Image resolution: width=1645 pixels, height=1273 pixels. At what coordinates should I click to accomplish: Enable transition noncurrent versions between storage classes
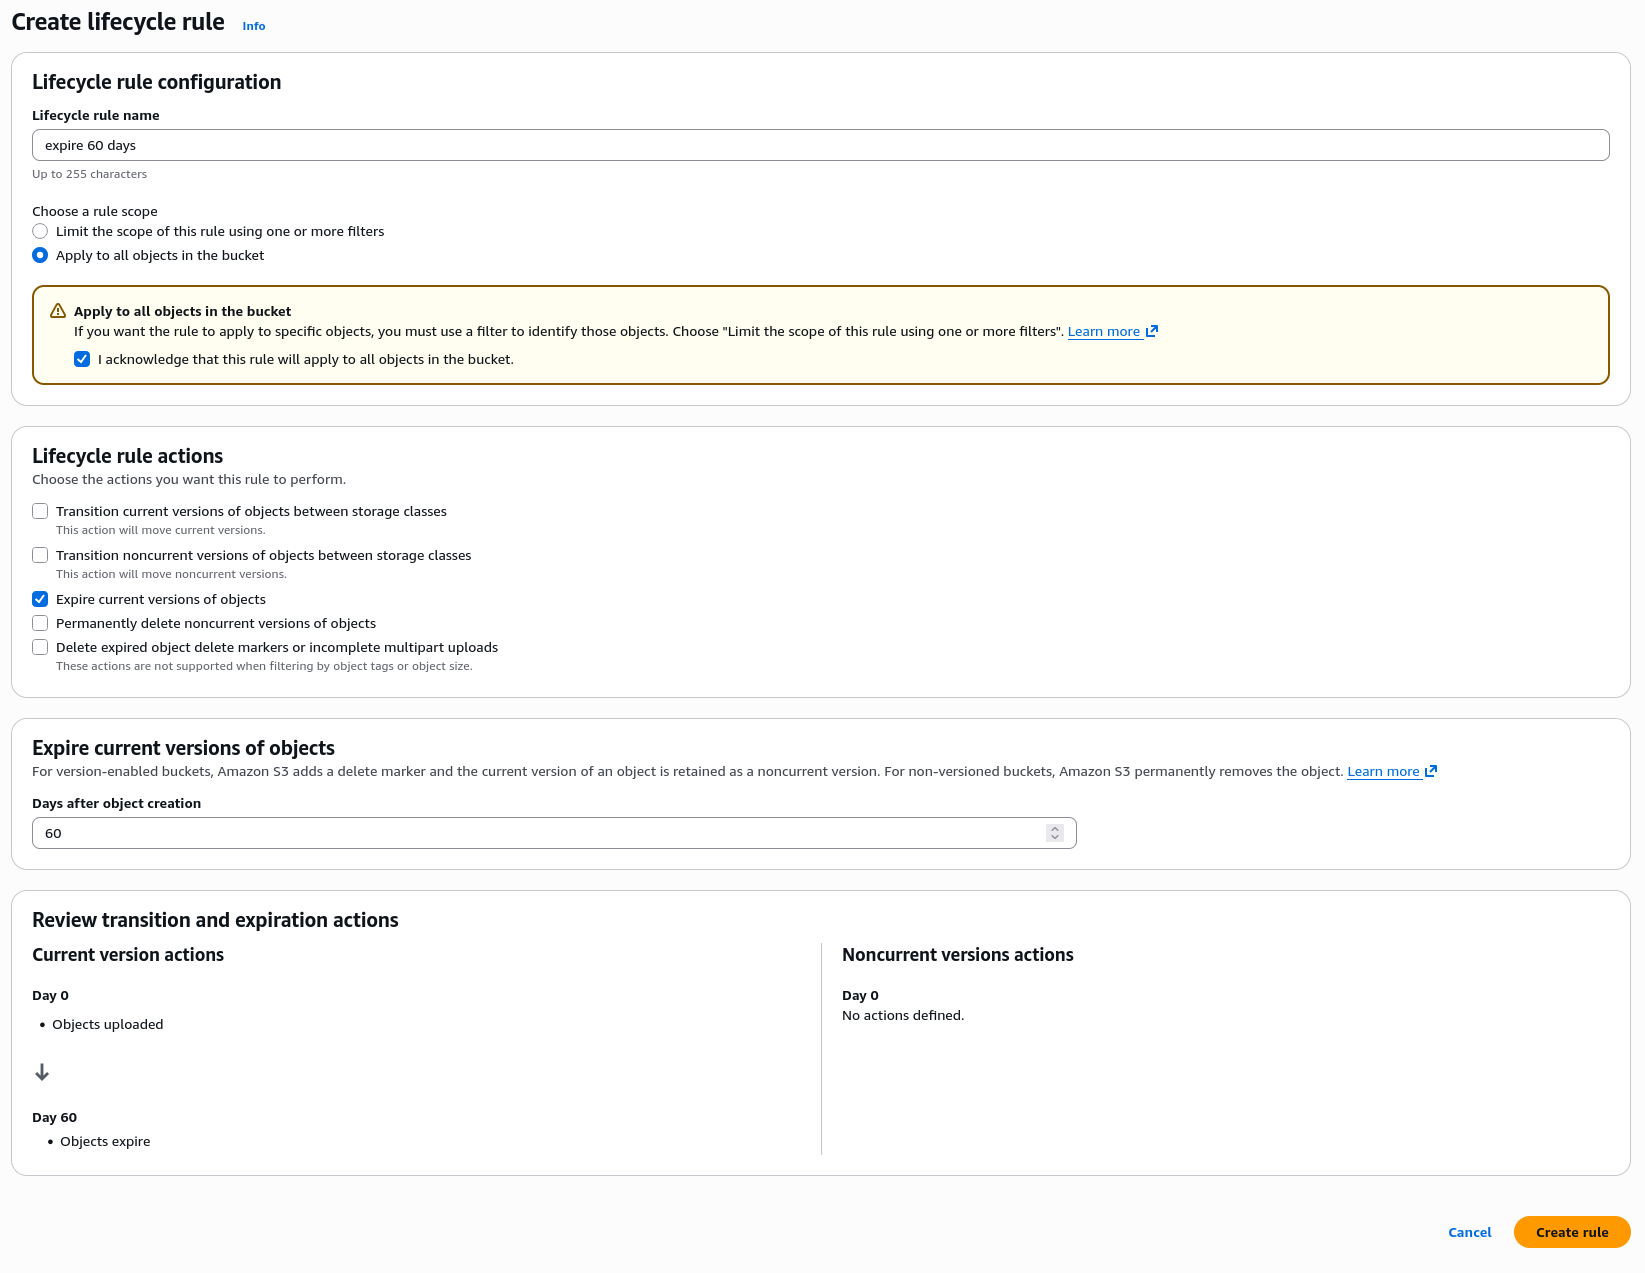(x=40, y=555)
